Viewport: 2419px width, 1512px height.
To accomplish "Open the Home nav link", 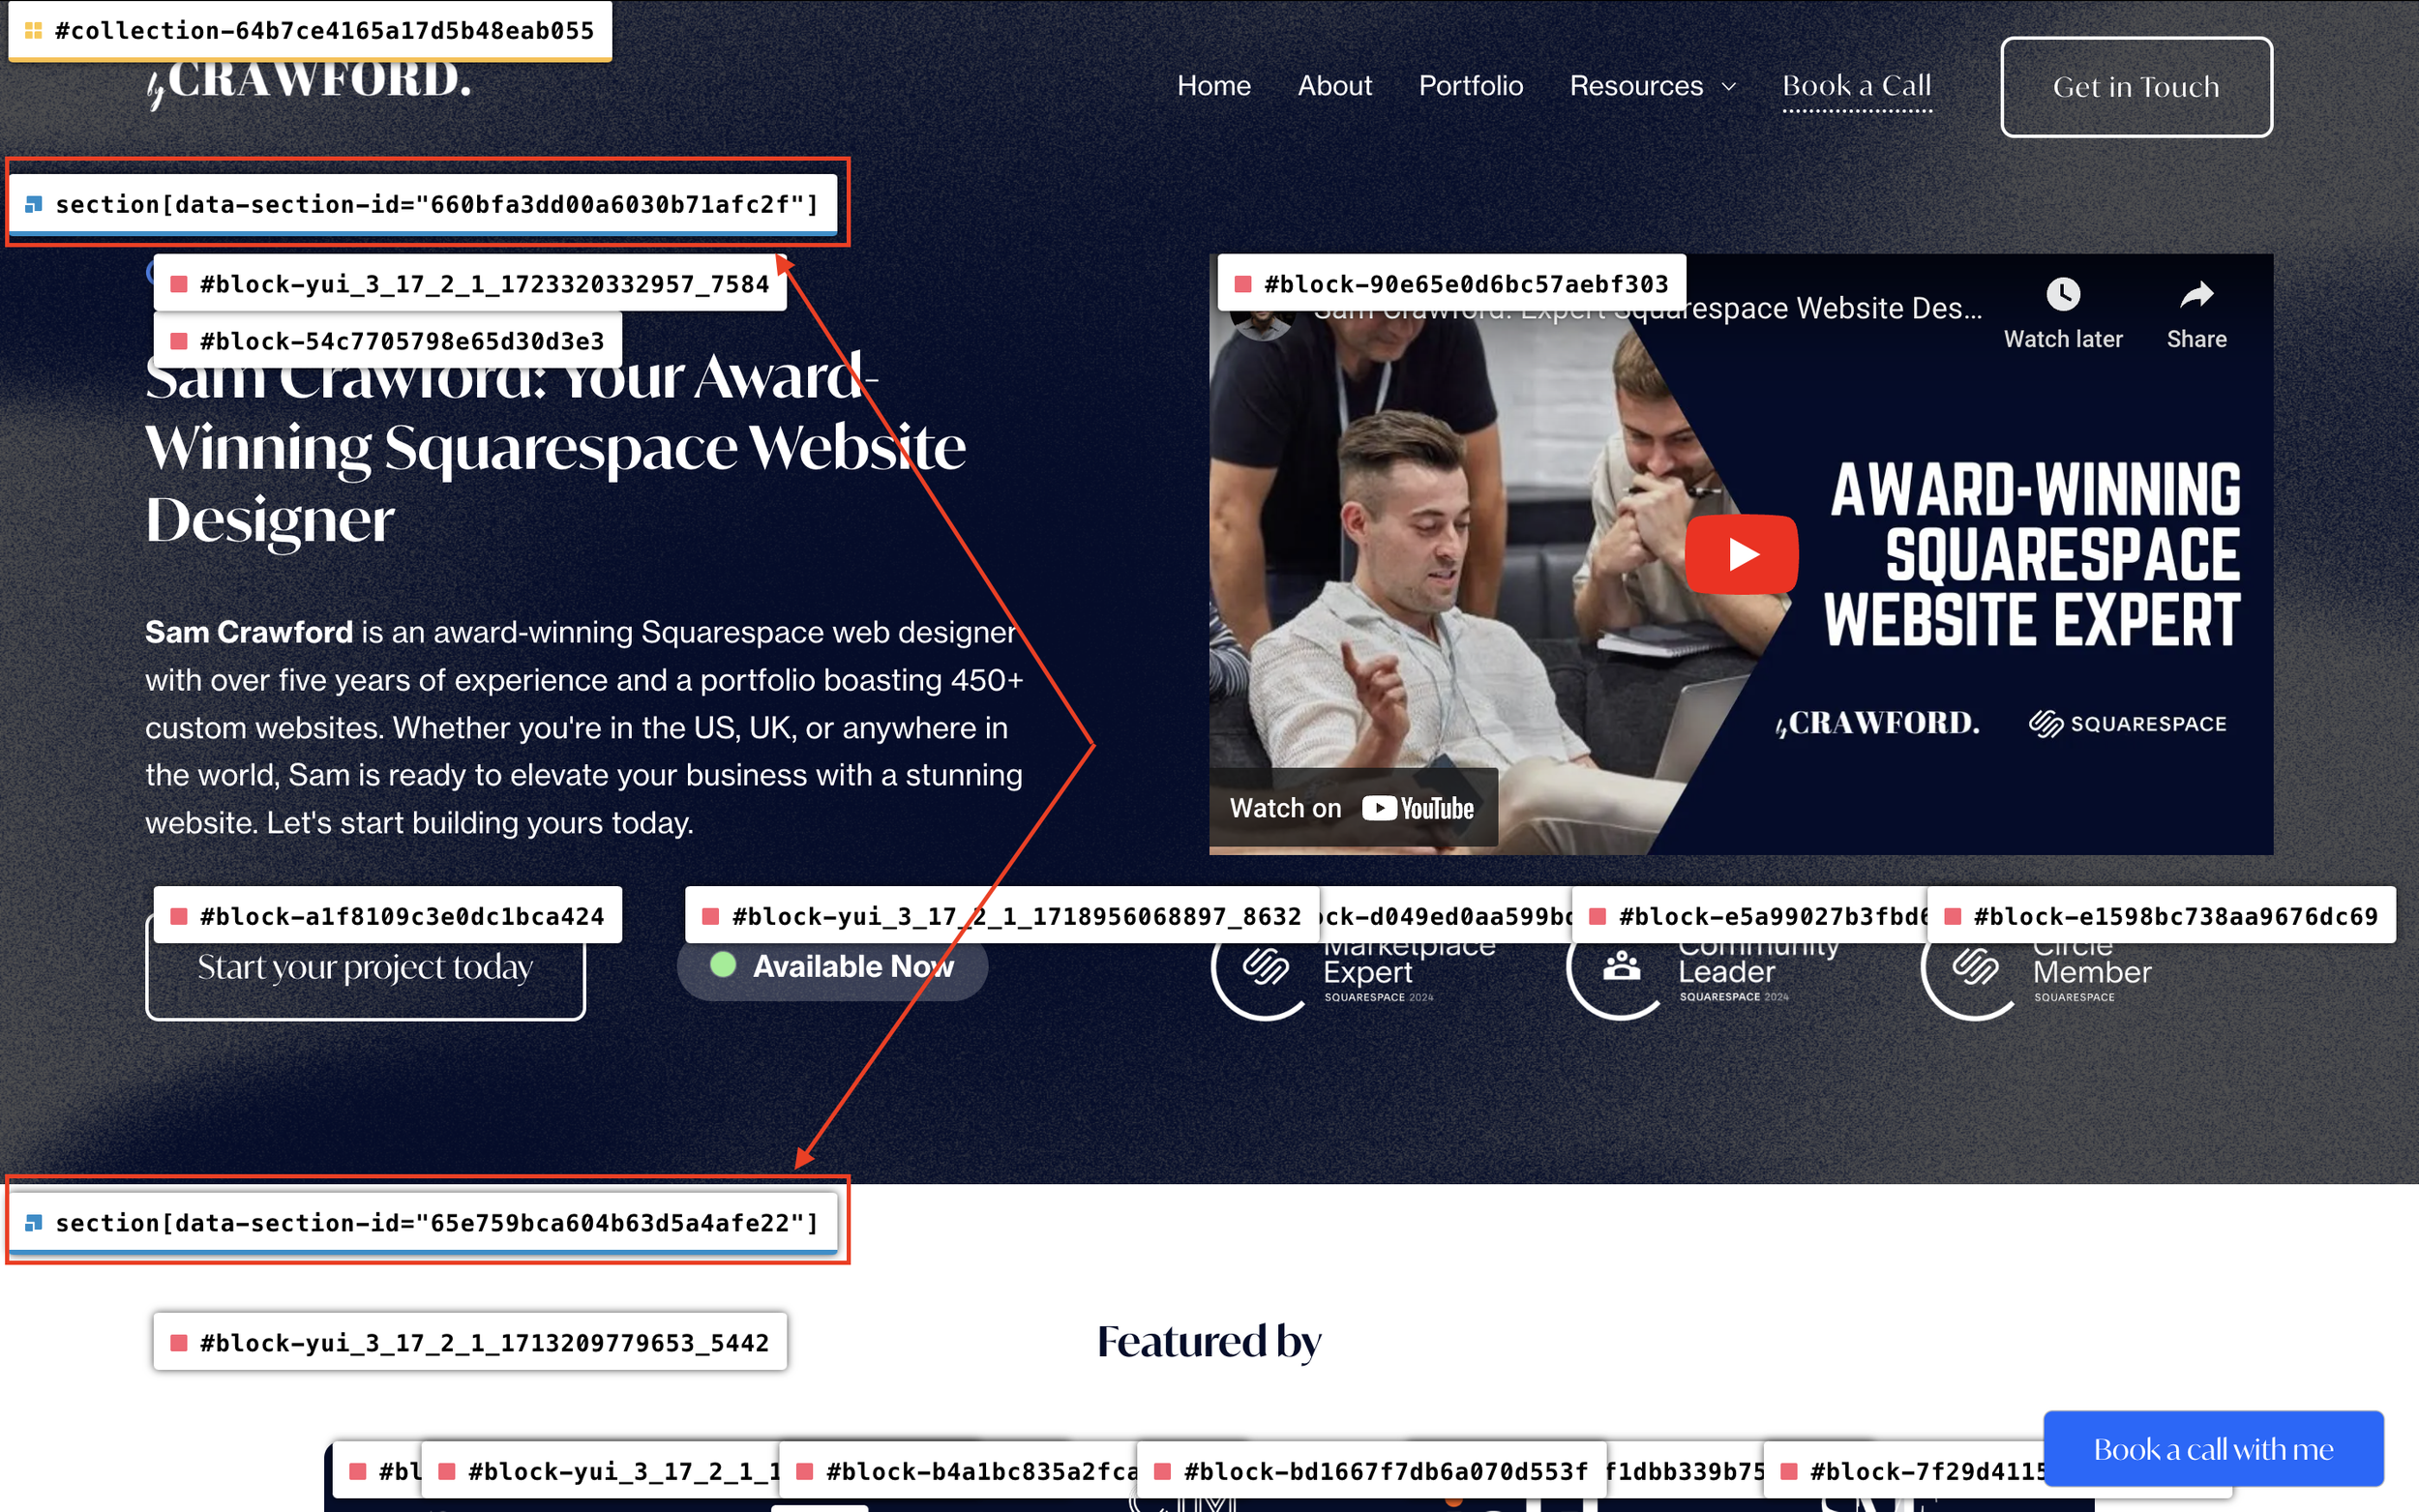I will click(x=1213, y=86).
